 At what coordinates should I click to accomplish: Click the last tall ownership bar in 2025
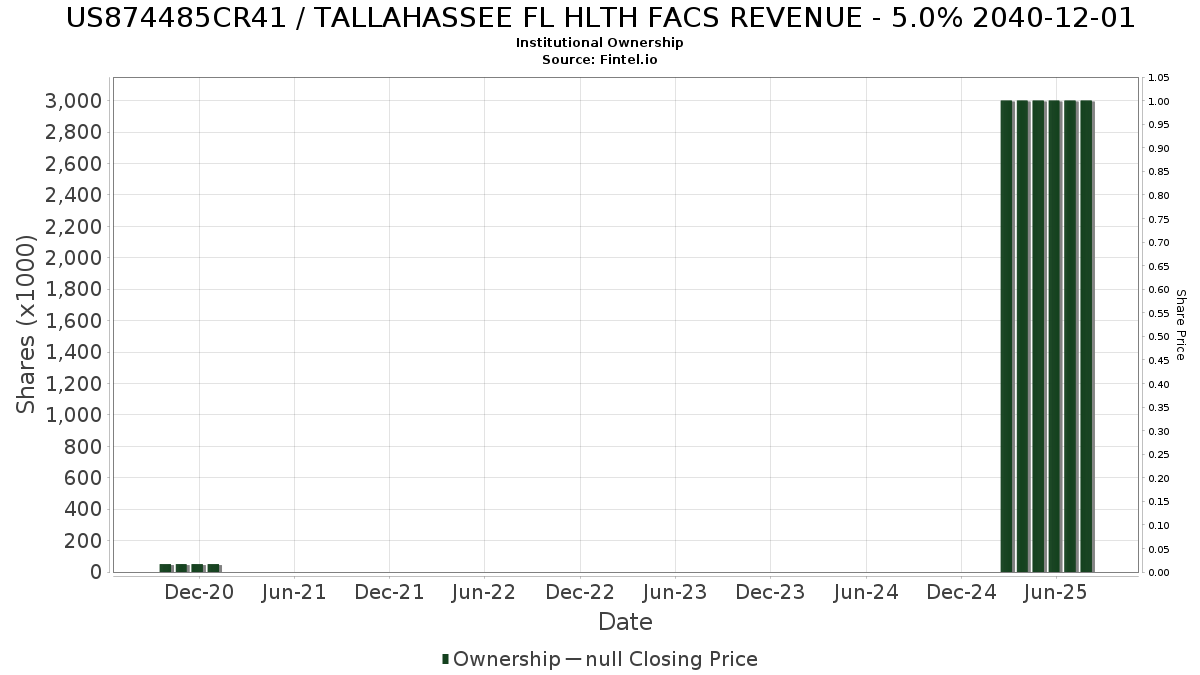[1086, 336]
